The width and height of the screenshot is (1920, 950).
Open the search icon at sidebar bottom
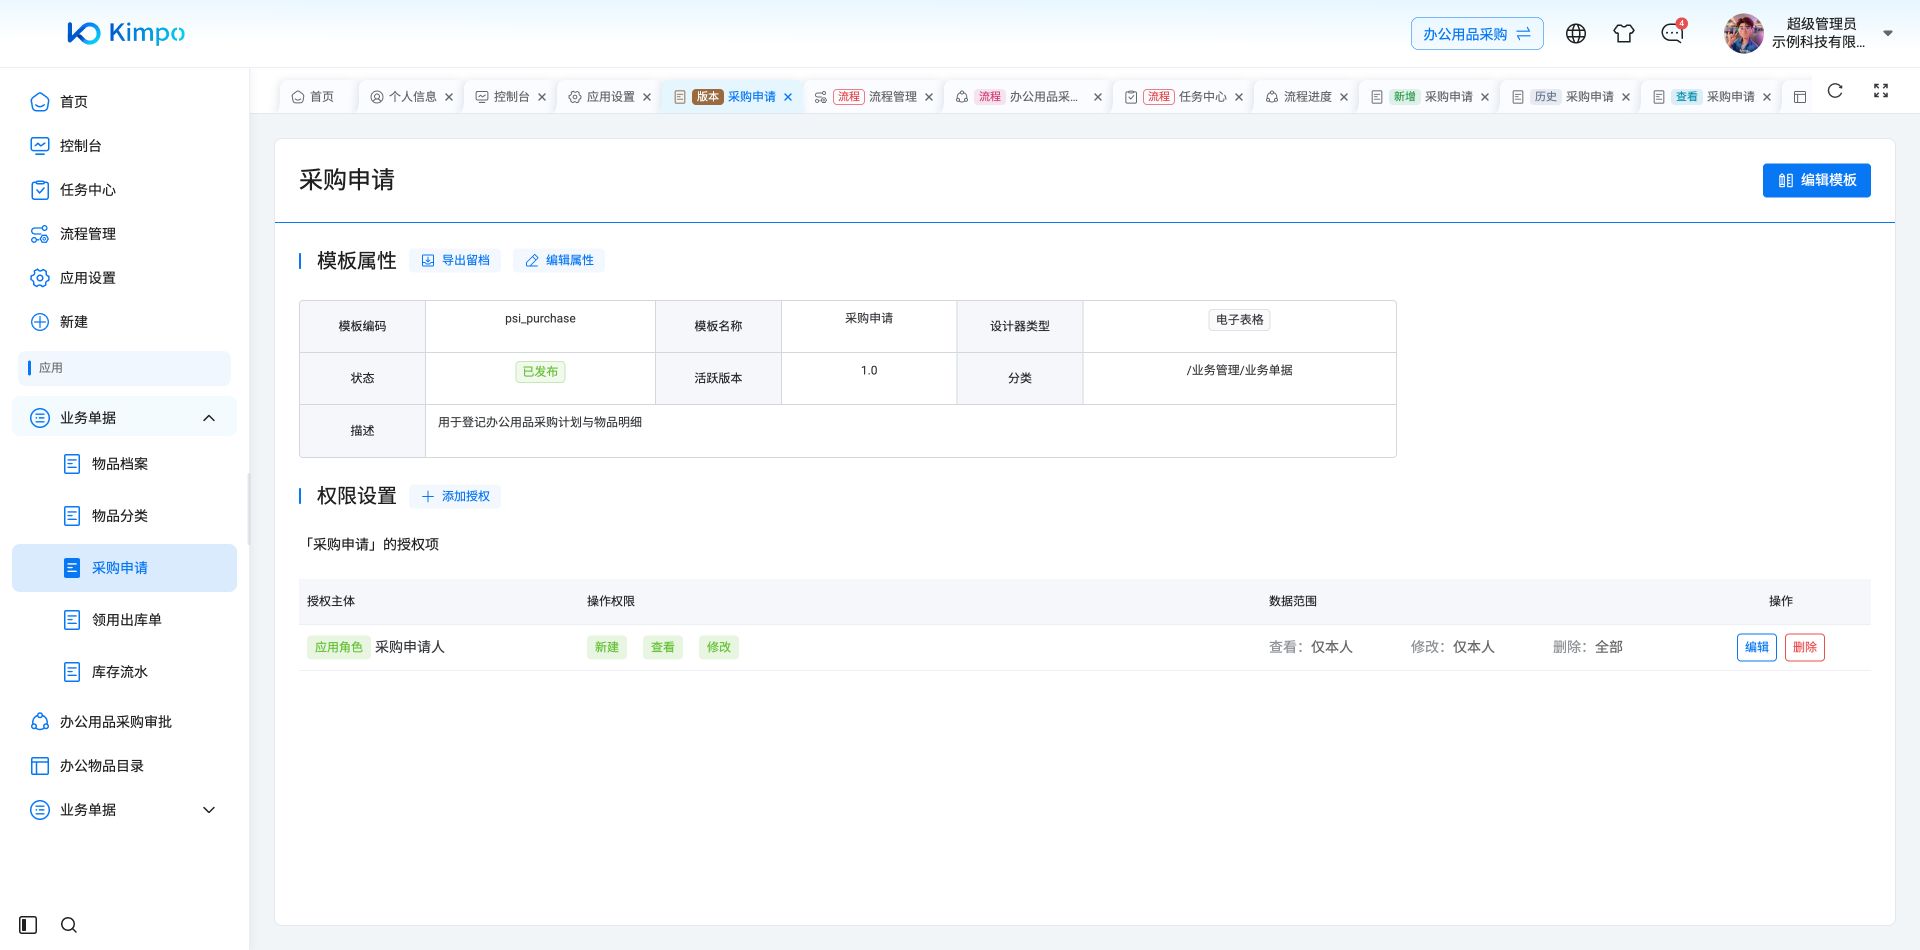(x=69, y=925)
